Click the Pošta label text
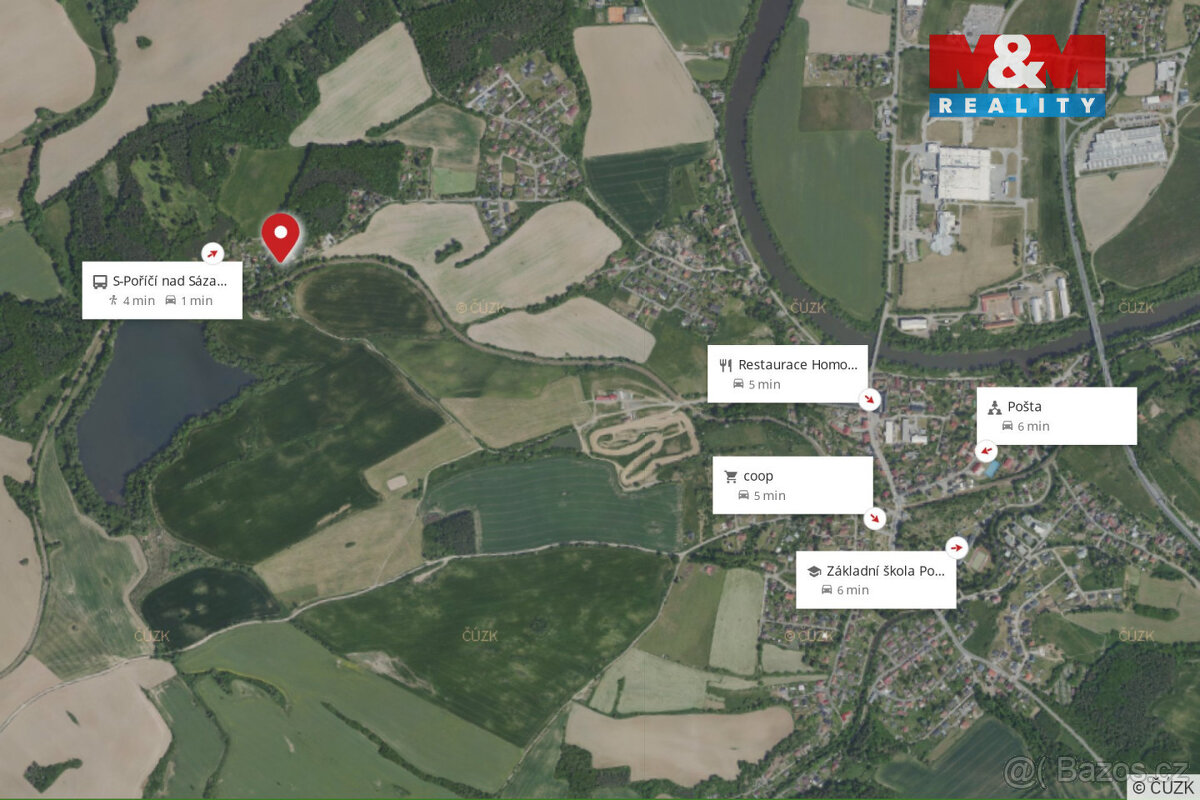 [x=1024, y=407]
